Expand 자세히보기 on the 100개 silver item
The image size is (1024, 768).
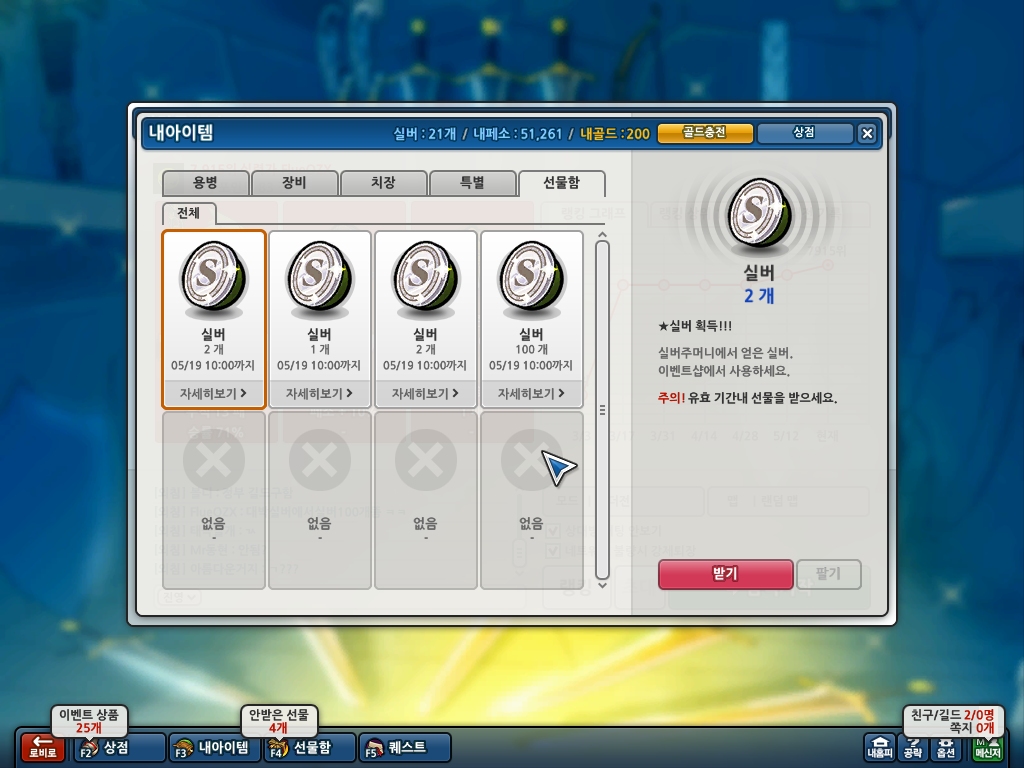[532, 393]
